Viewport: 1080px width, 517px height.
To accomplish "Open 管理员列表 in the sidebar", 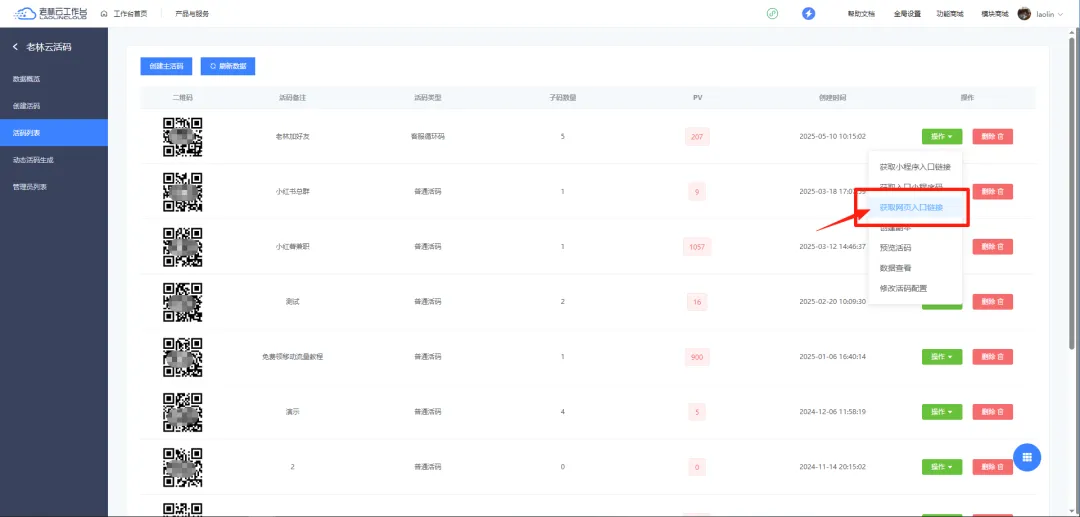I will (x=54, y=187).
